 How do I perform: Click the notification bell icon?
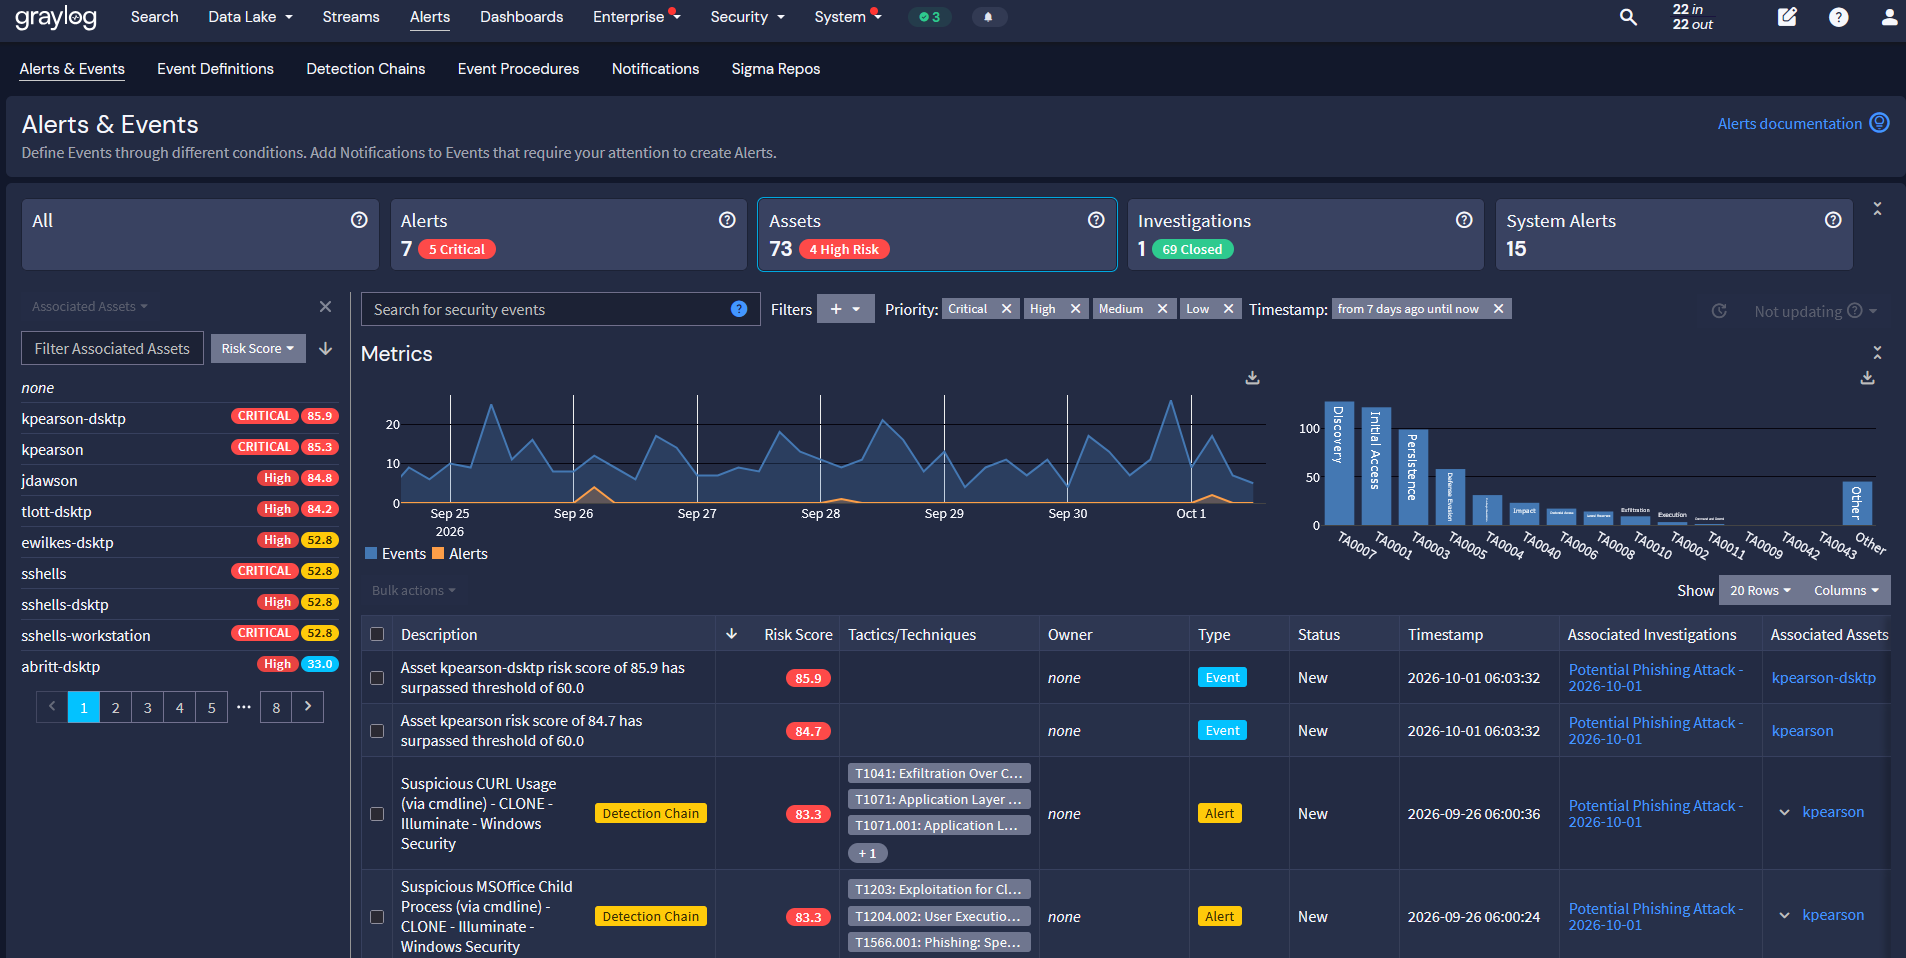click(x=988, y=17)
